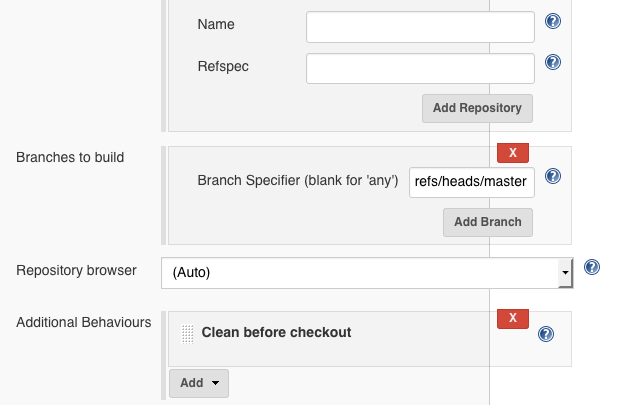Remove Clean before checkout behaviour
637x405 pixels.
click(x=513, y=318)
